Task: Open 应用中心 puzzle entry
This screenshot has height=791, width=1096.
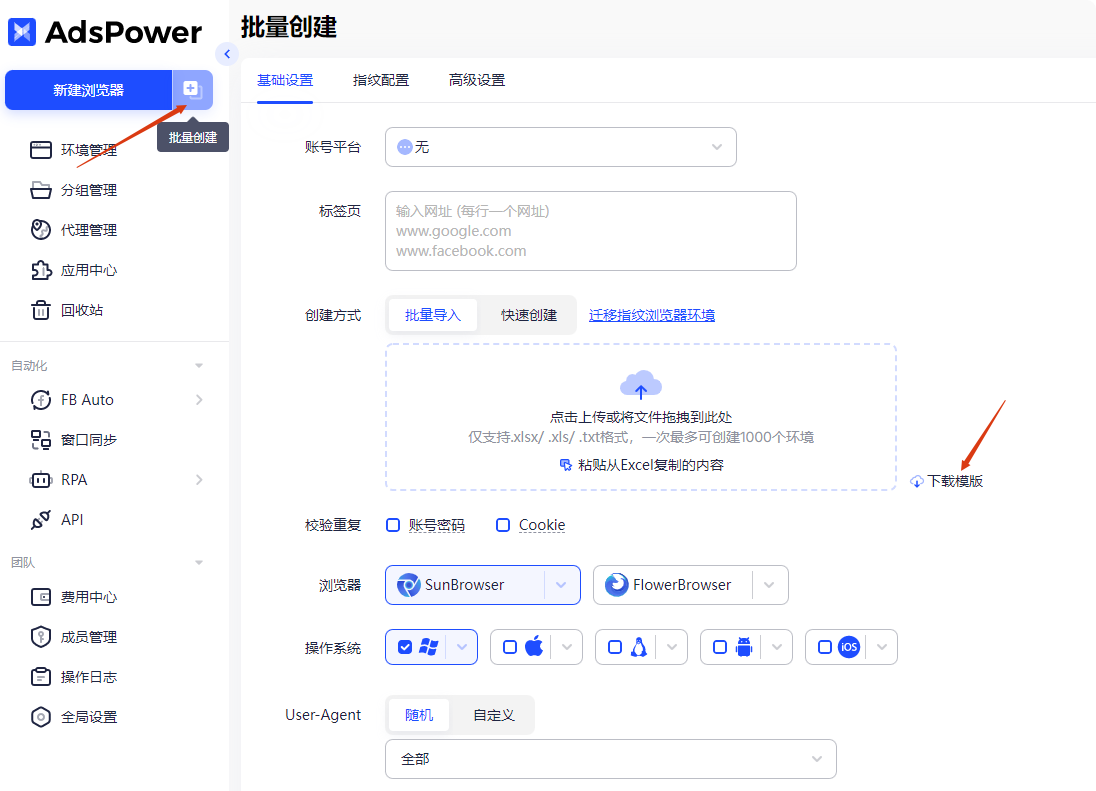Action: tap(73, 270)
